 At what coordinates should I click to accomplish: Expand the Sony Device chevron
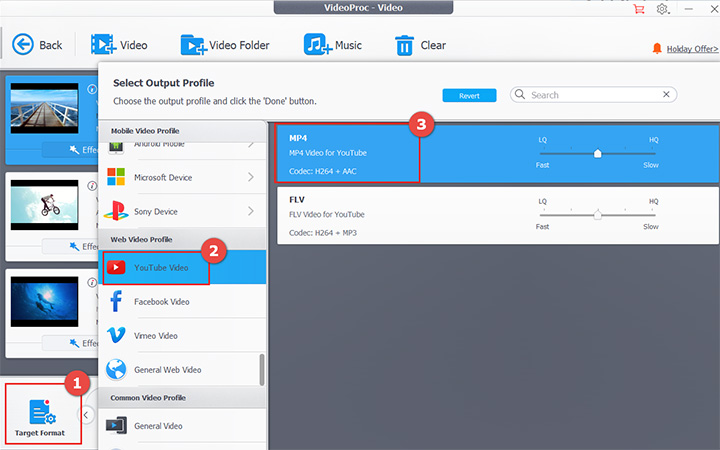pos(251,211)
